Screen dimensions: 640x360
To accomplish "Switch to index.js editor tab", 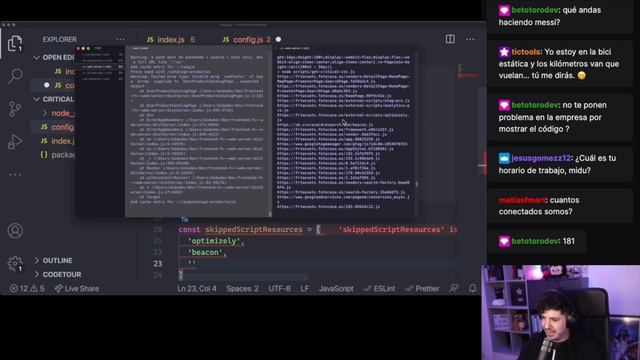I will click(171, 40).
